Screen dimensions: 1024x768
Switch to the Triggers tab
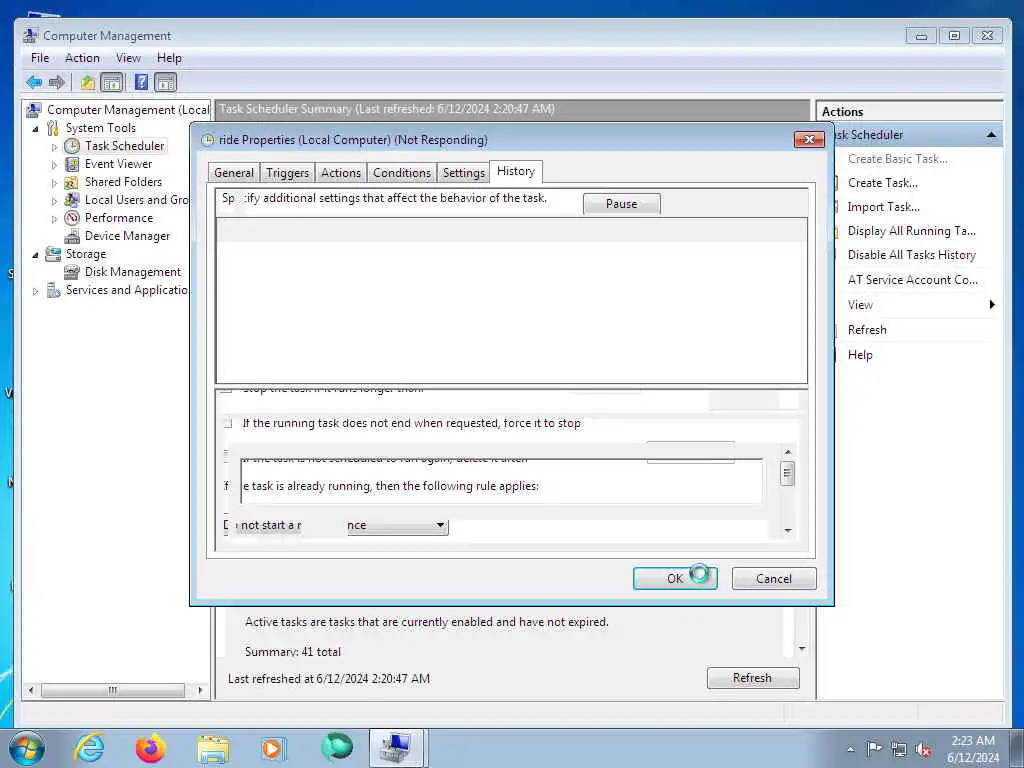pos(287,173)
